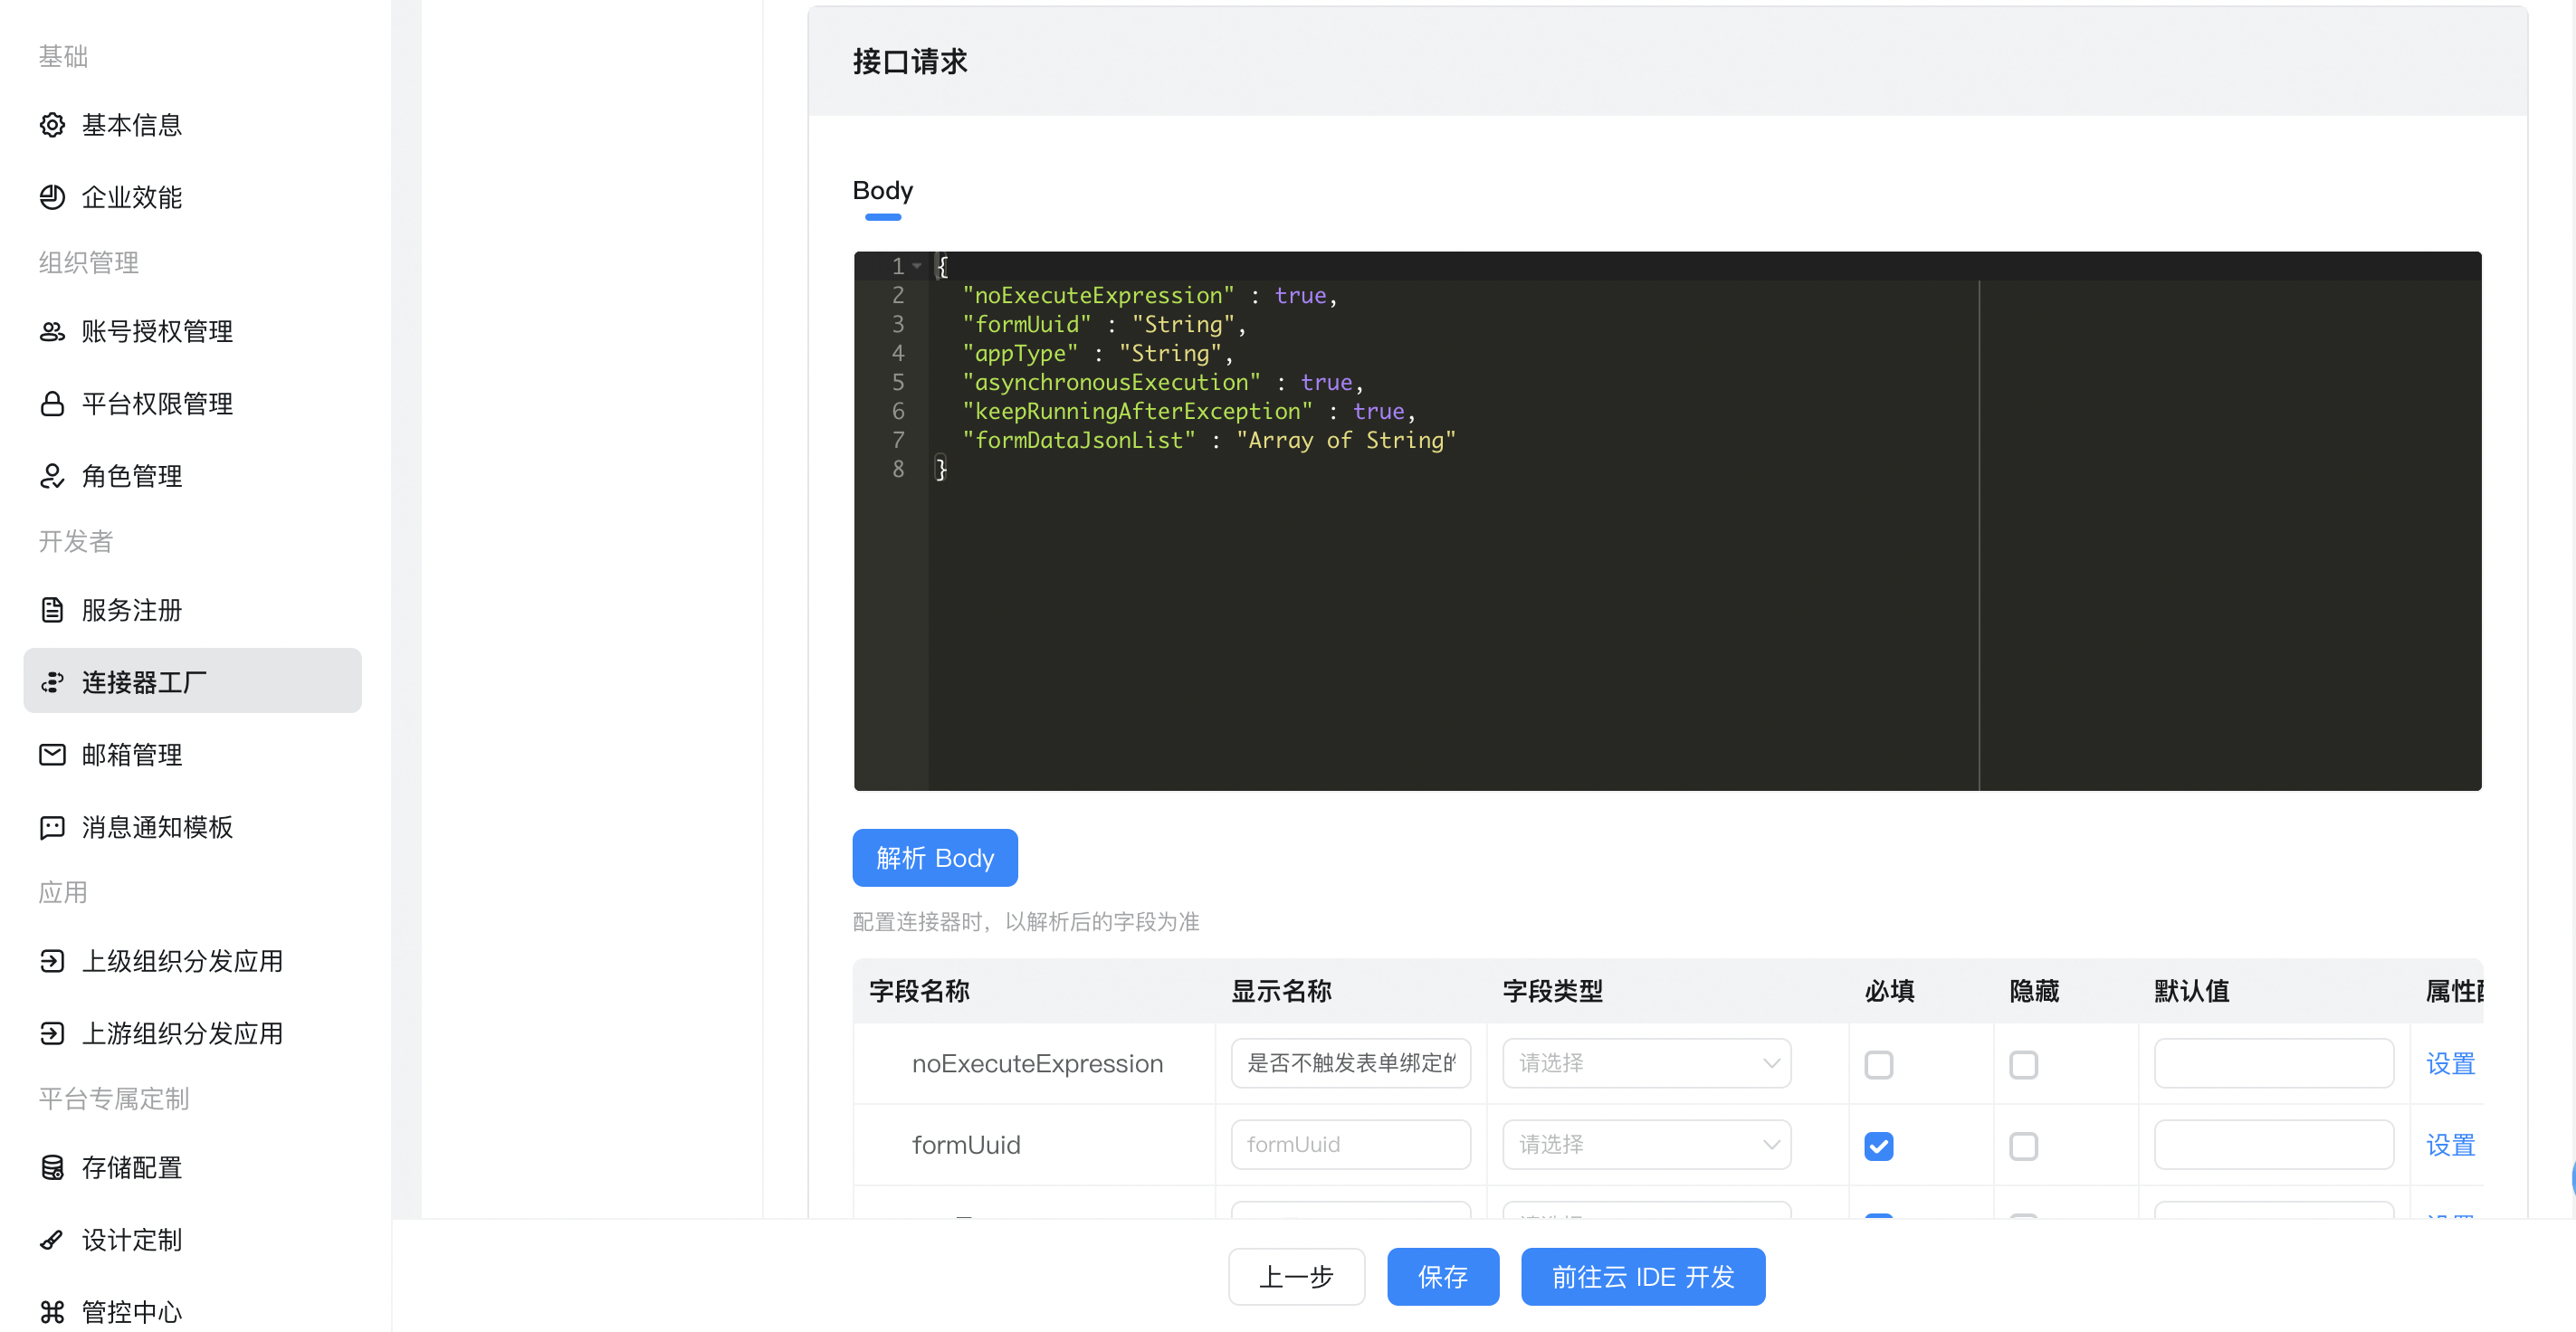Click the 账号授权管理 users icon
This screenshot has height=1332, width=2576.
pyautogui.click(x=52, y=332)
